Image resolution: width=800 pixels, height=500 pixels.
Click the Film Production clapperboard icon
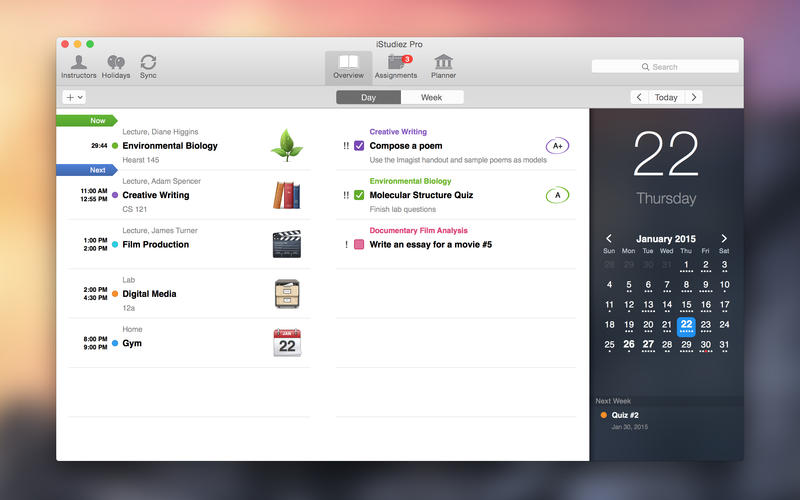click(287, 244)
